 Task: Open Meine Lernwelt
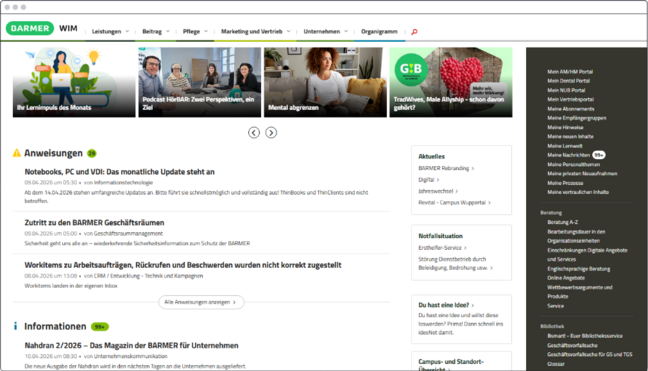(x=565, y=146)
